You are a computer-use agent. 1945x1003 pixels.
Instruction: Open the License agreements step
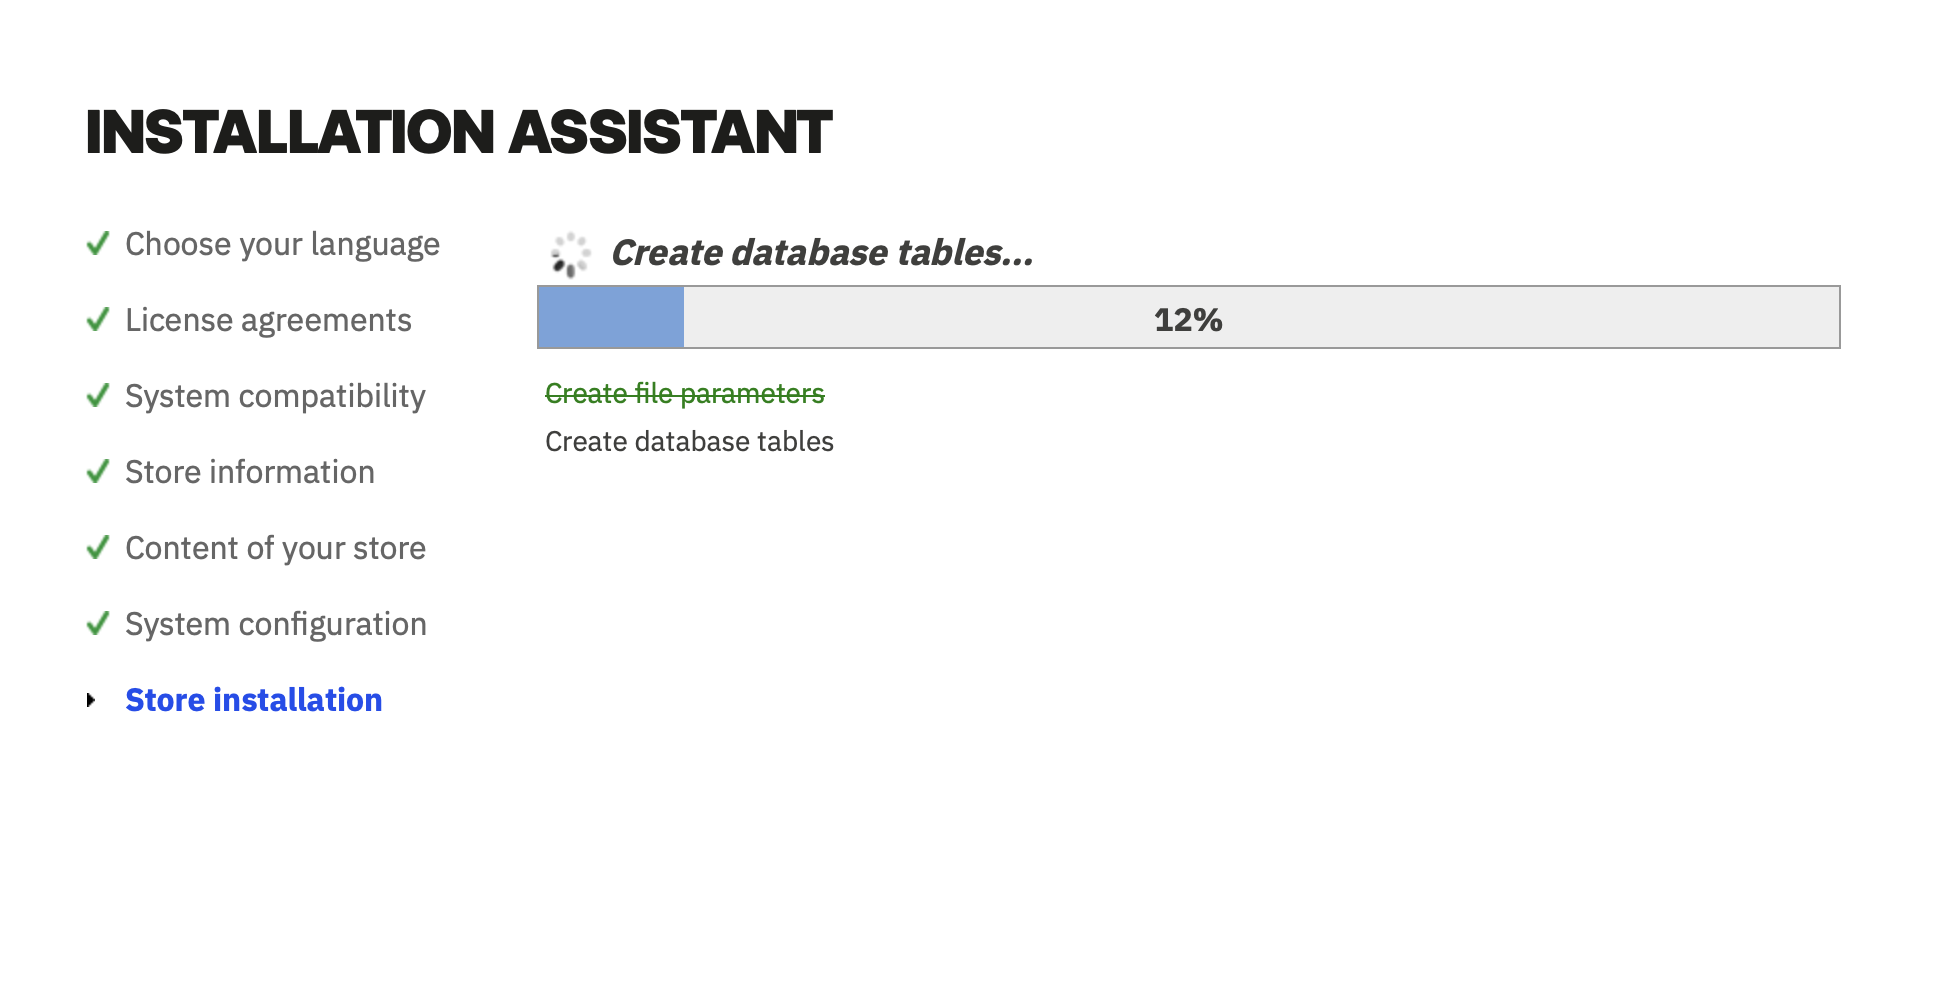pos(268,320)
